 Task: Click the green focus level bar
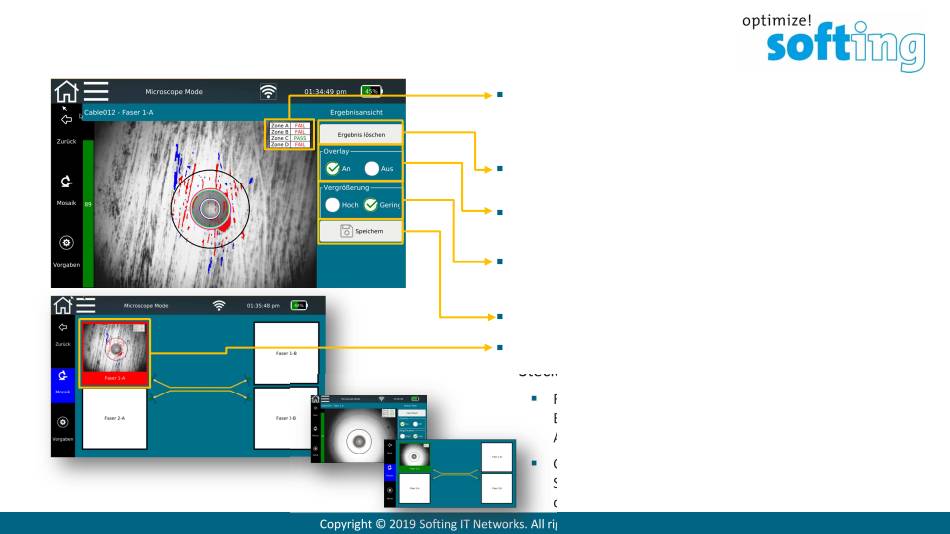(88, 213)
